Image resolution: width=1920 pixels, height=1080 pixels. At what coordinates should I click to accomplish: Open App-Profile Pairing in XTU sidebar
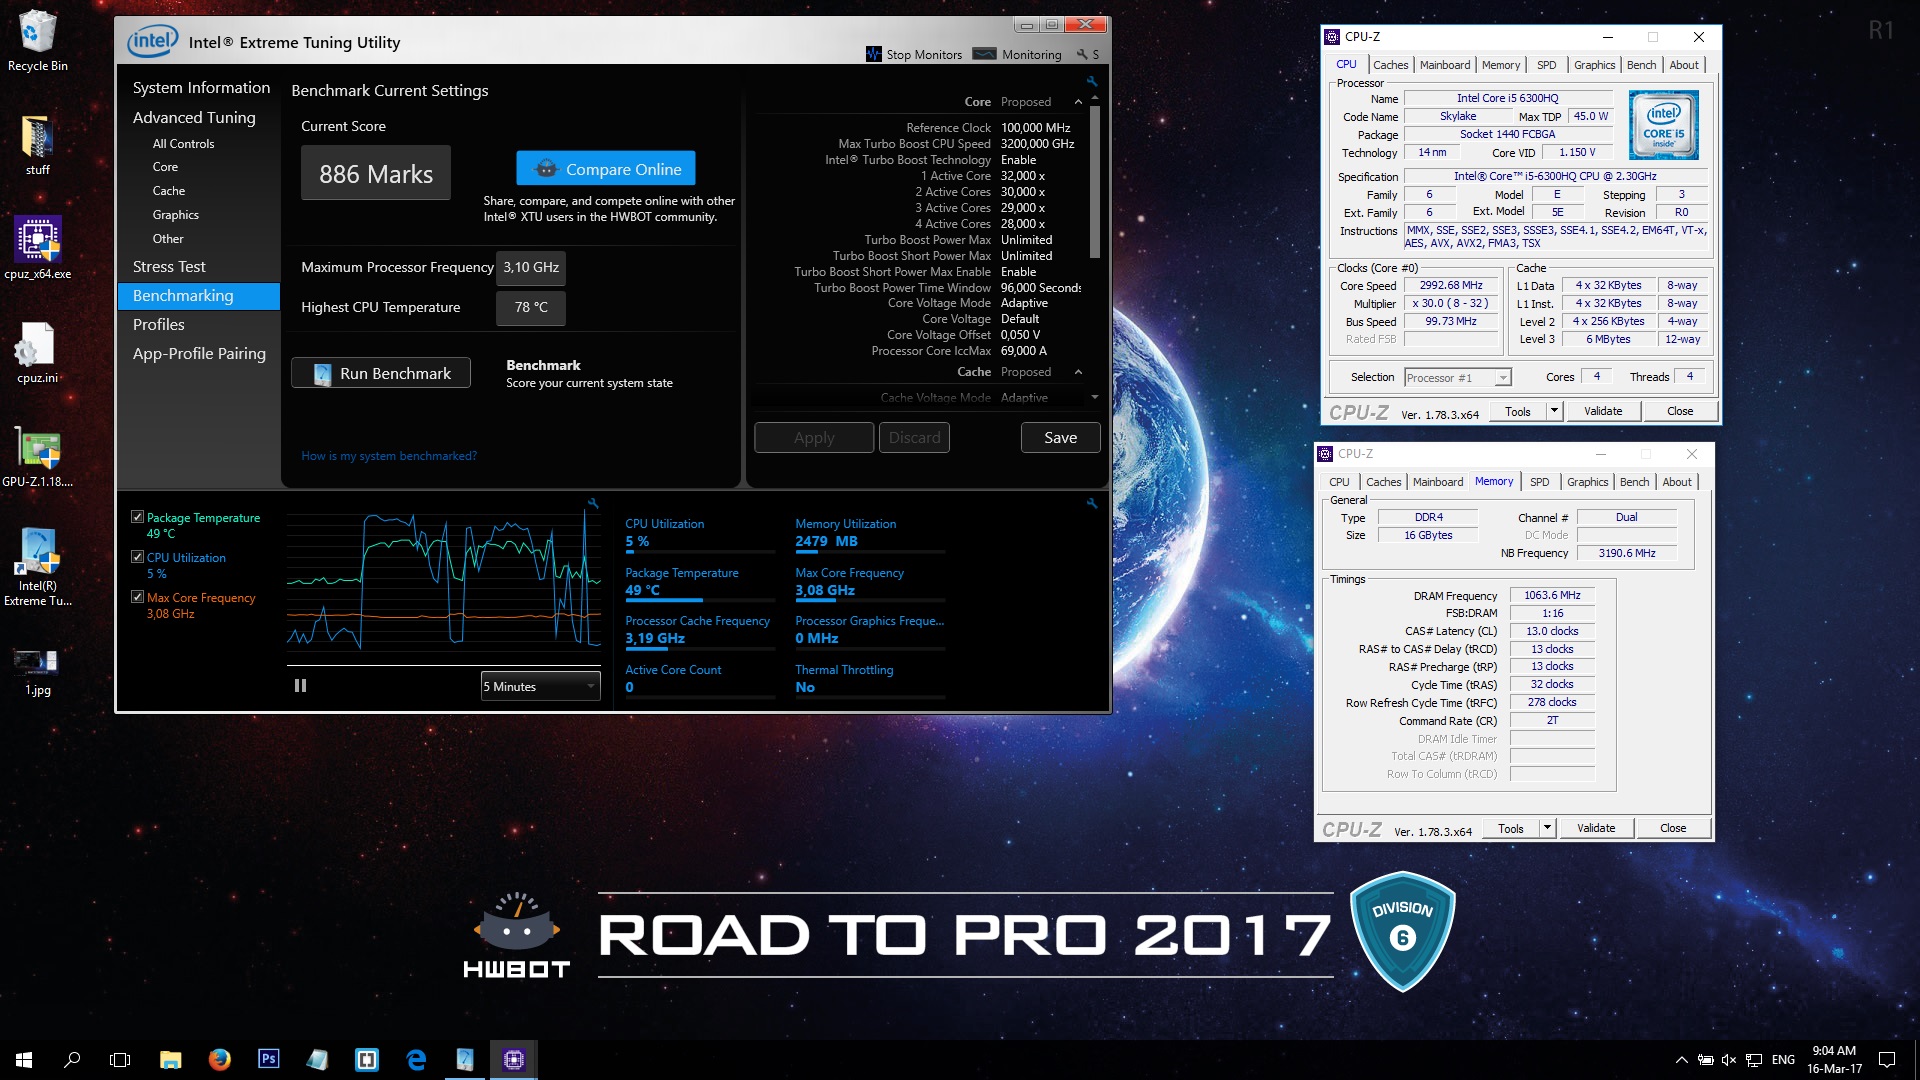pos(199,354)
